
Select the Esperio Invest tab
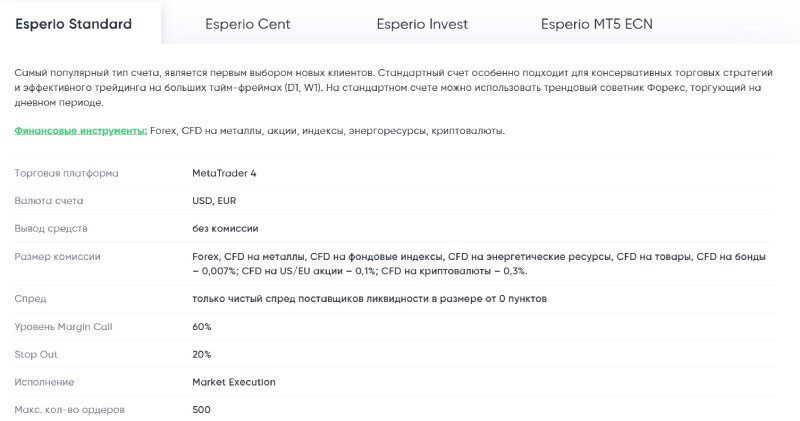point(422,24)
